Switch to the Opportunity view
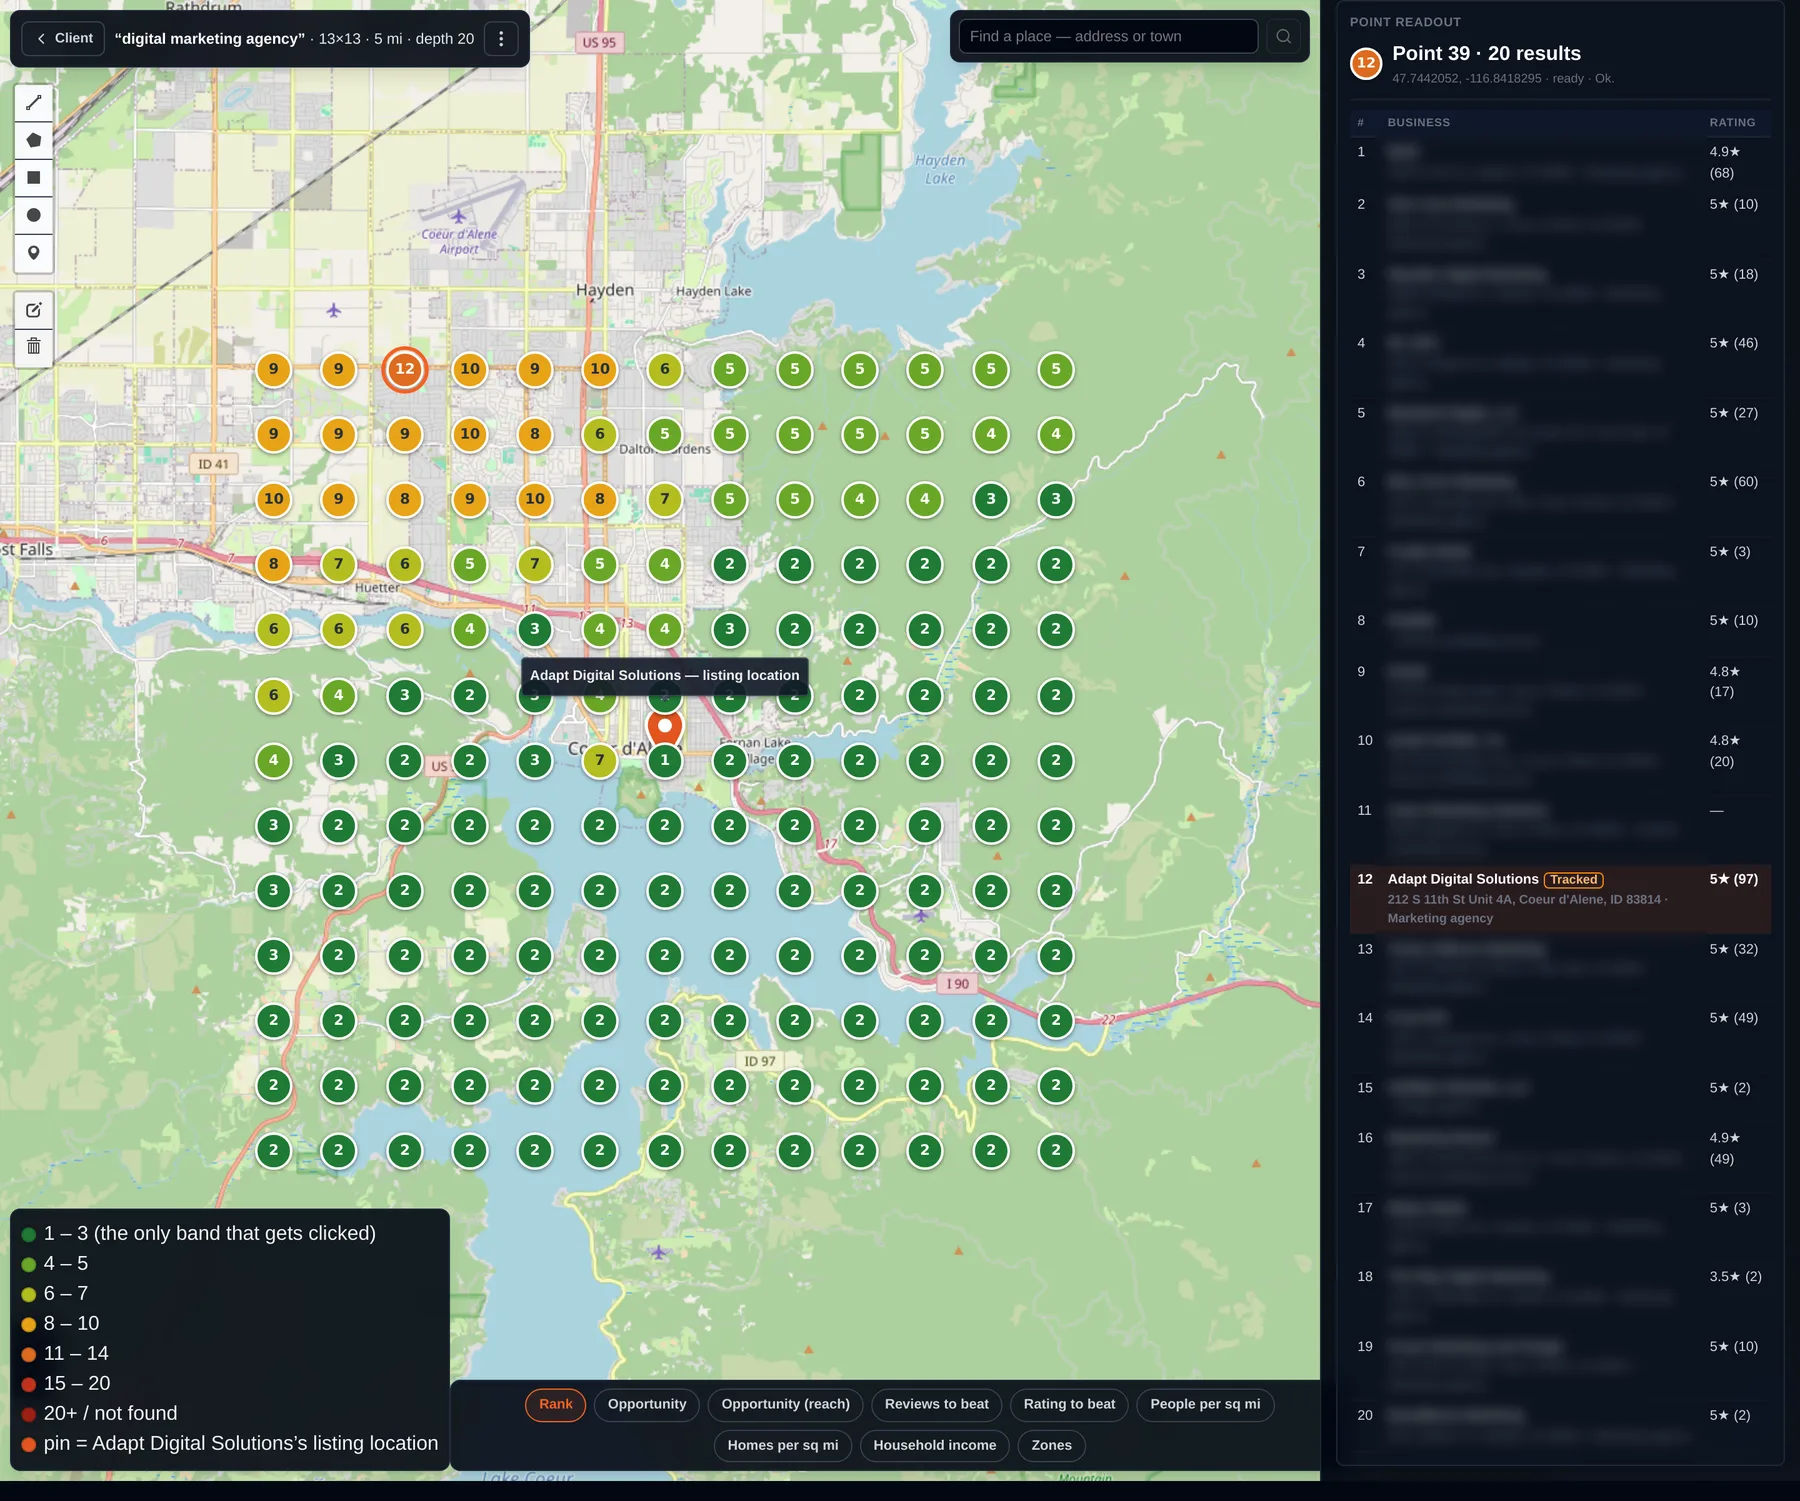The width and height of the screenshot is (1800, 1501). click(647, 1404)
